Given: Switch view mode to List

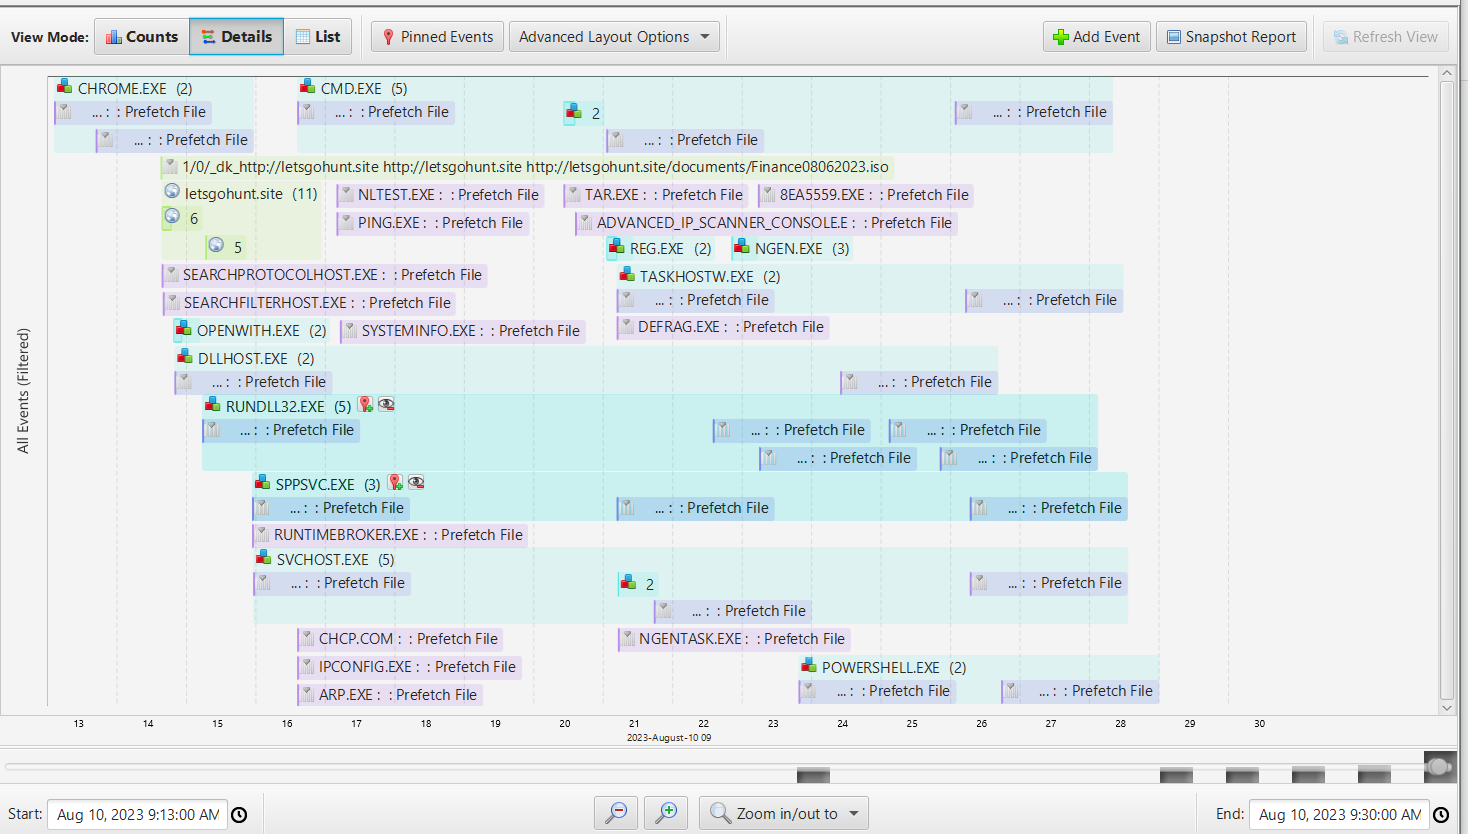Looking at the screenshot, I should pyautogui.click(x=317, y=37).
